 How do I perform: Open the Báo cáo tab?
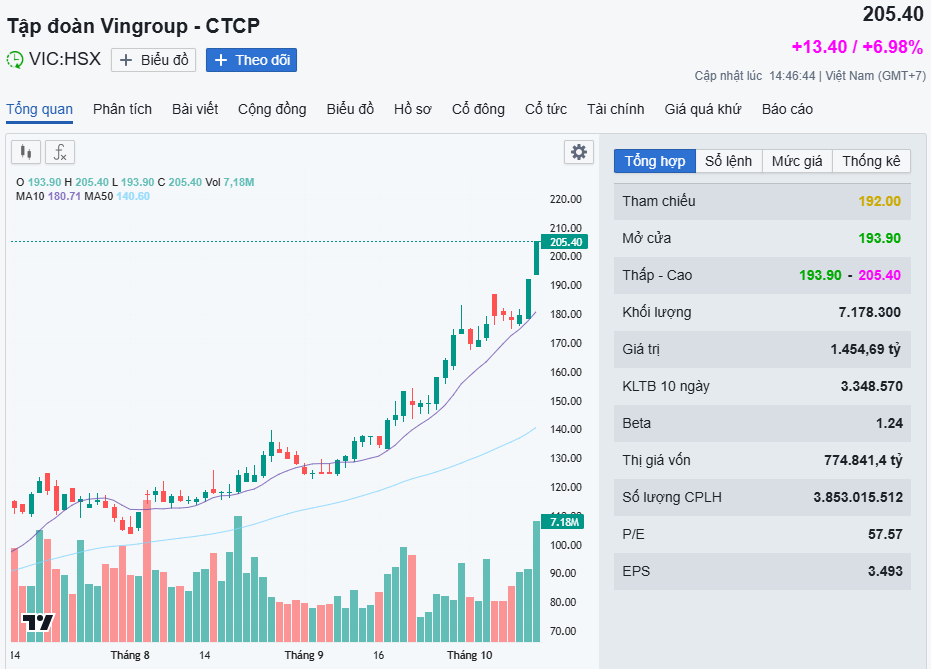pos(787,109)
